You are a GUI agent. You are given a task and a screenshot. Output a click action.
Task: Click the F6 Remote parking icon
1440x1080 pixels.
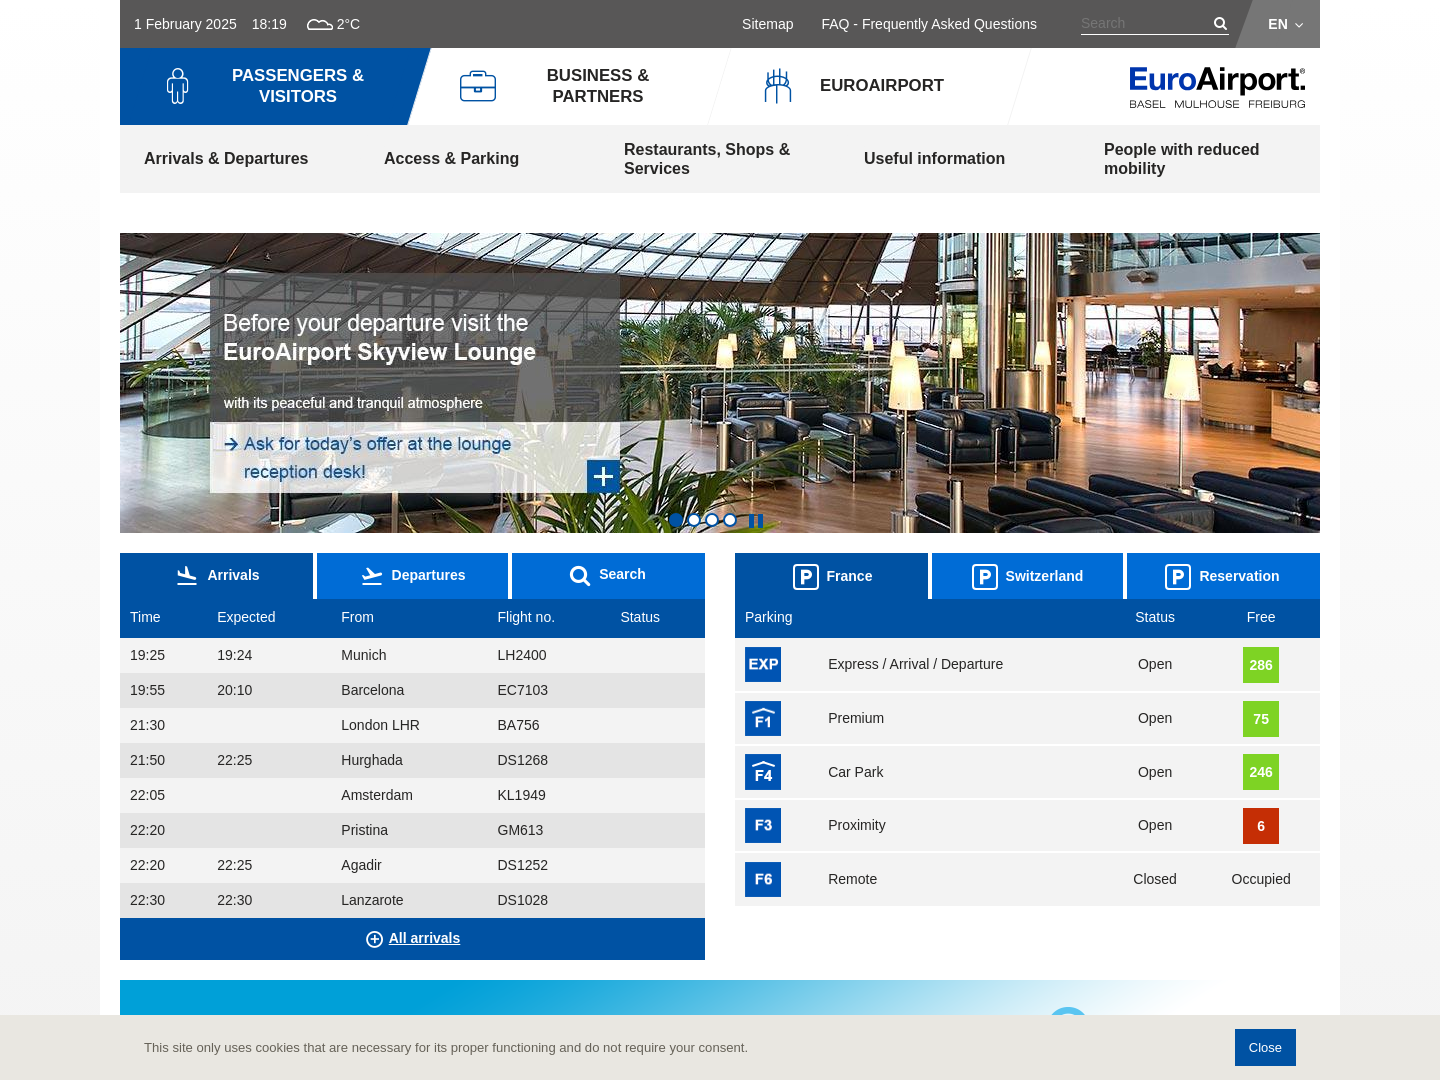(x=763, y=879)
